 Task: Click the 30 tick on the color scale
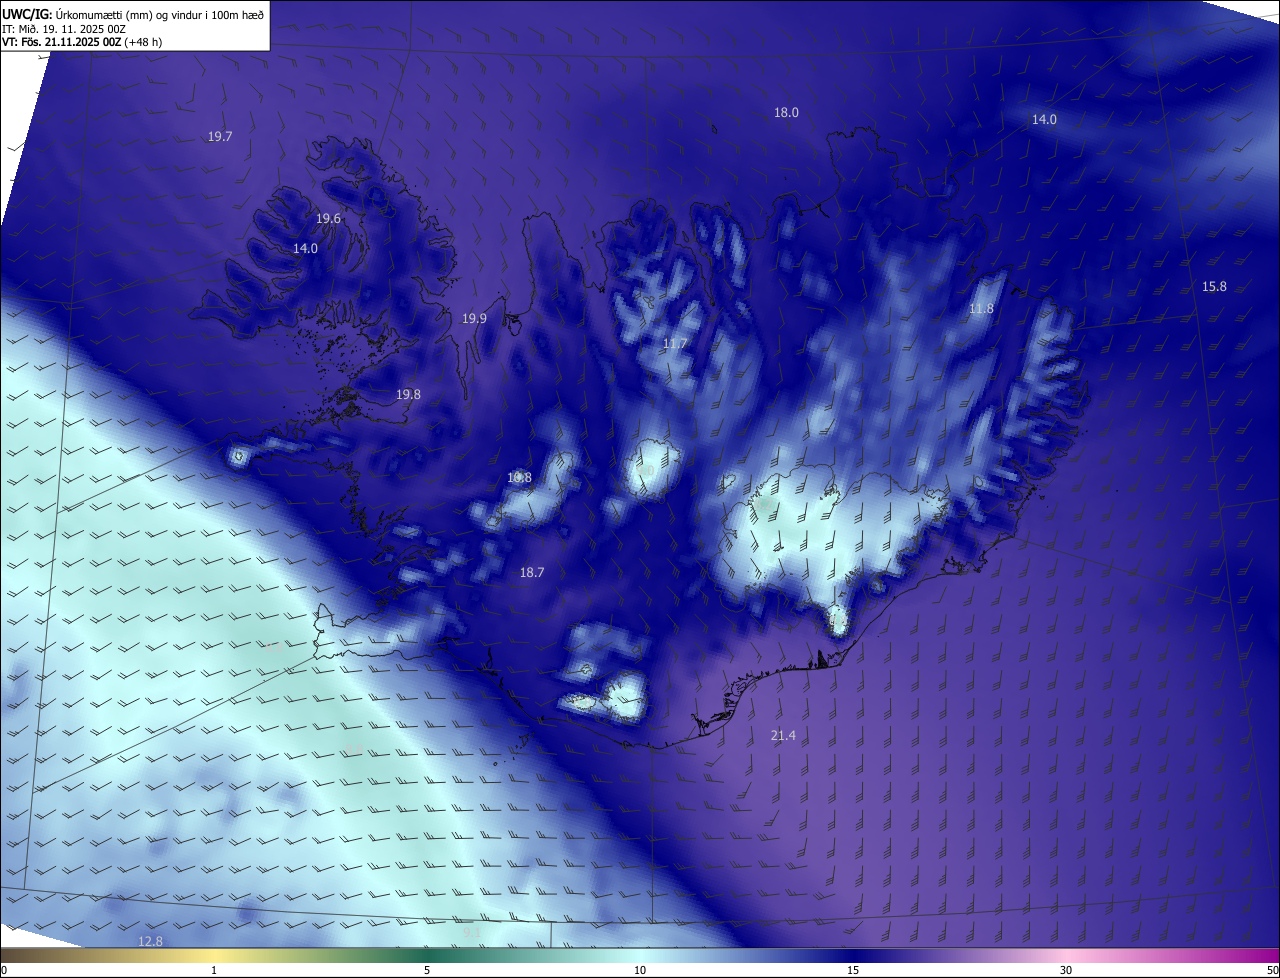coord(1066,970)
